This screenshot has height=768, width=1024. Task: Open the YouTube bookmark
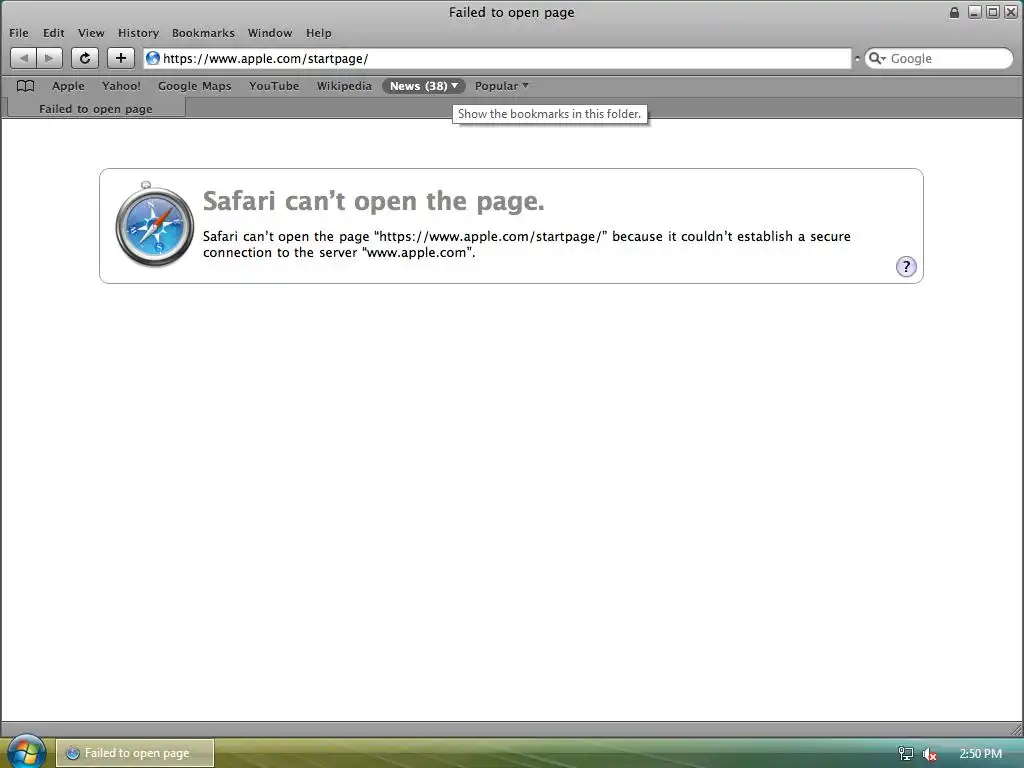click(x=274, y=86)
